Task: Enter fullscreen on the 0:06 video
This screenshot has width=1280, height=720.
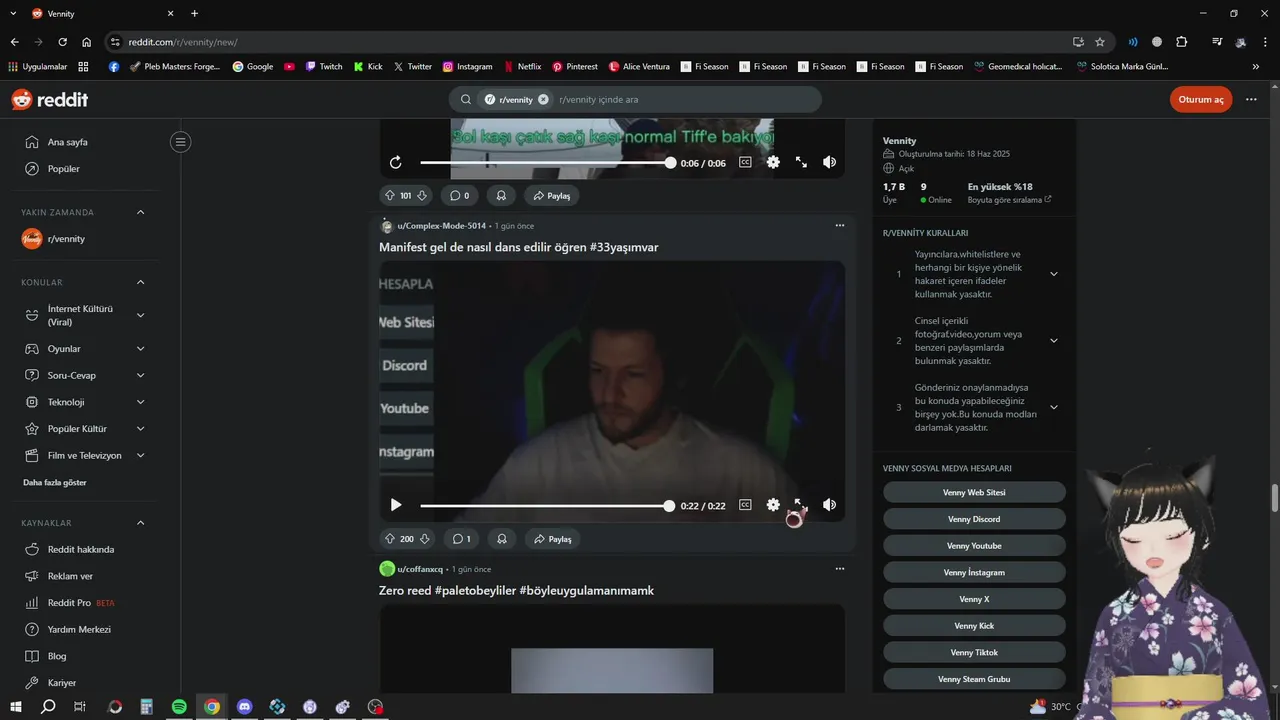Action: [801, 162]
